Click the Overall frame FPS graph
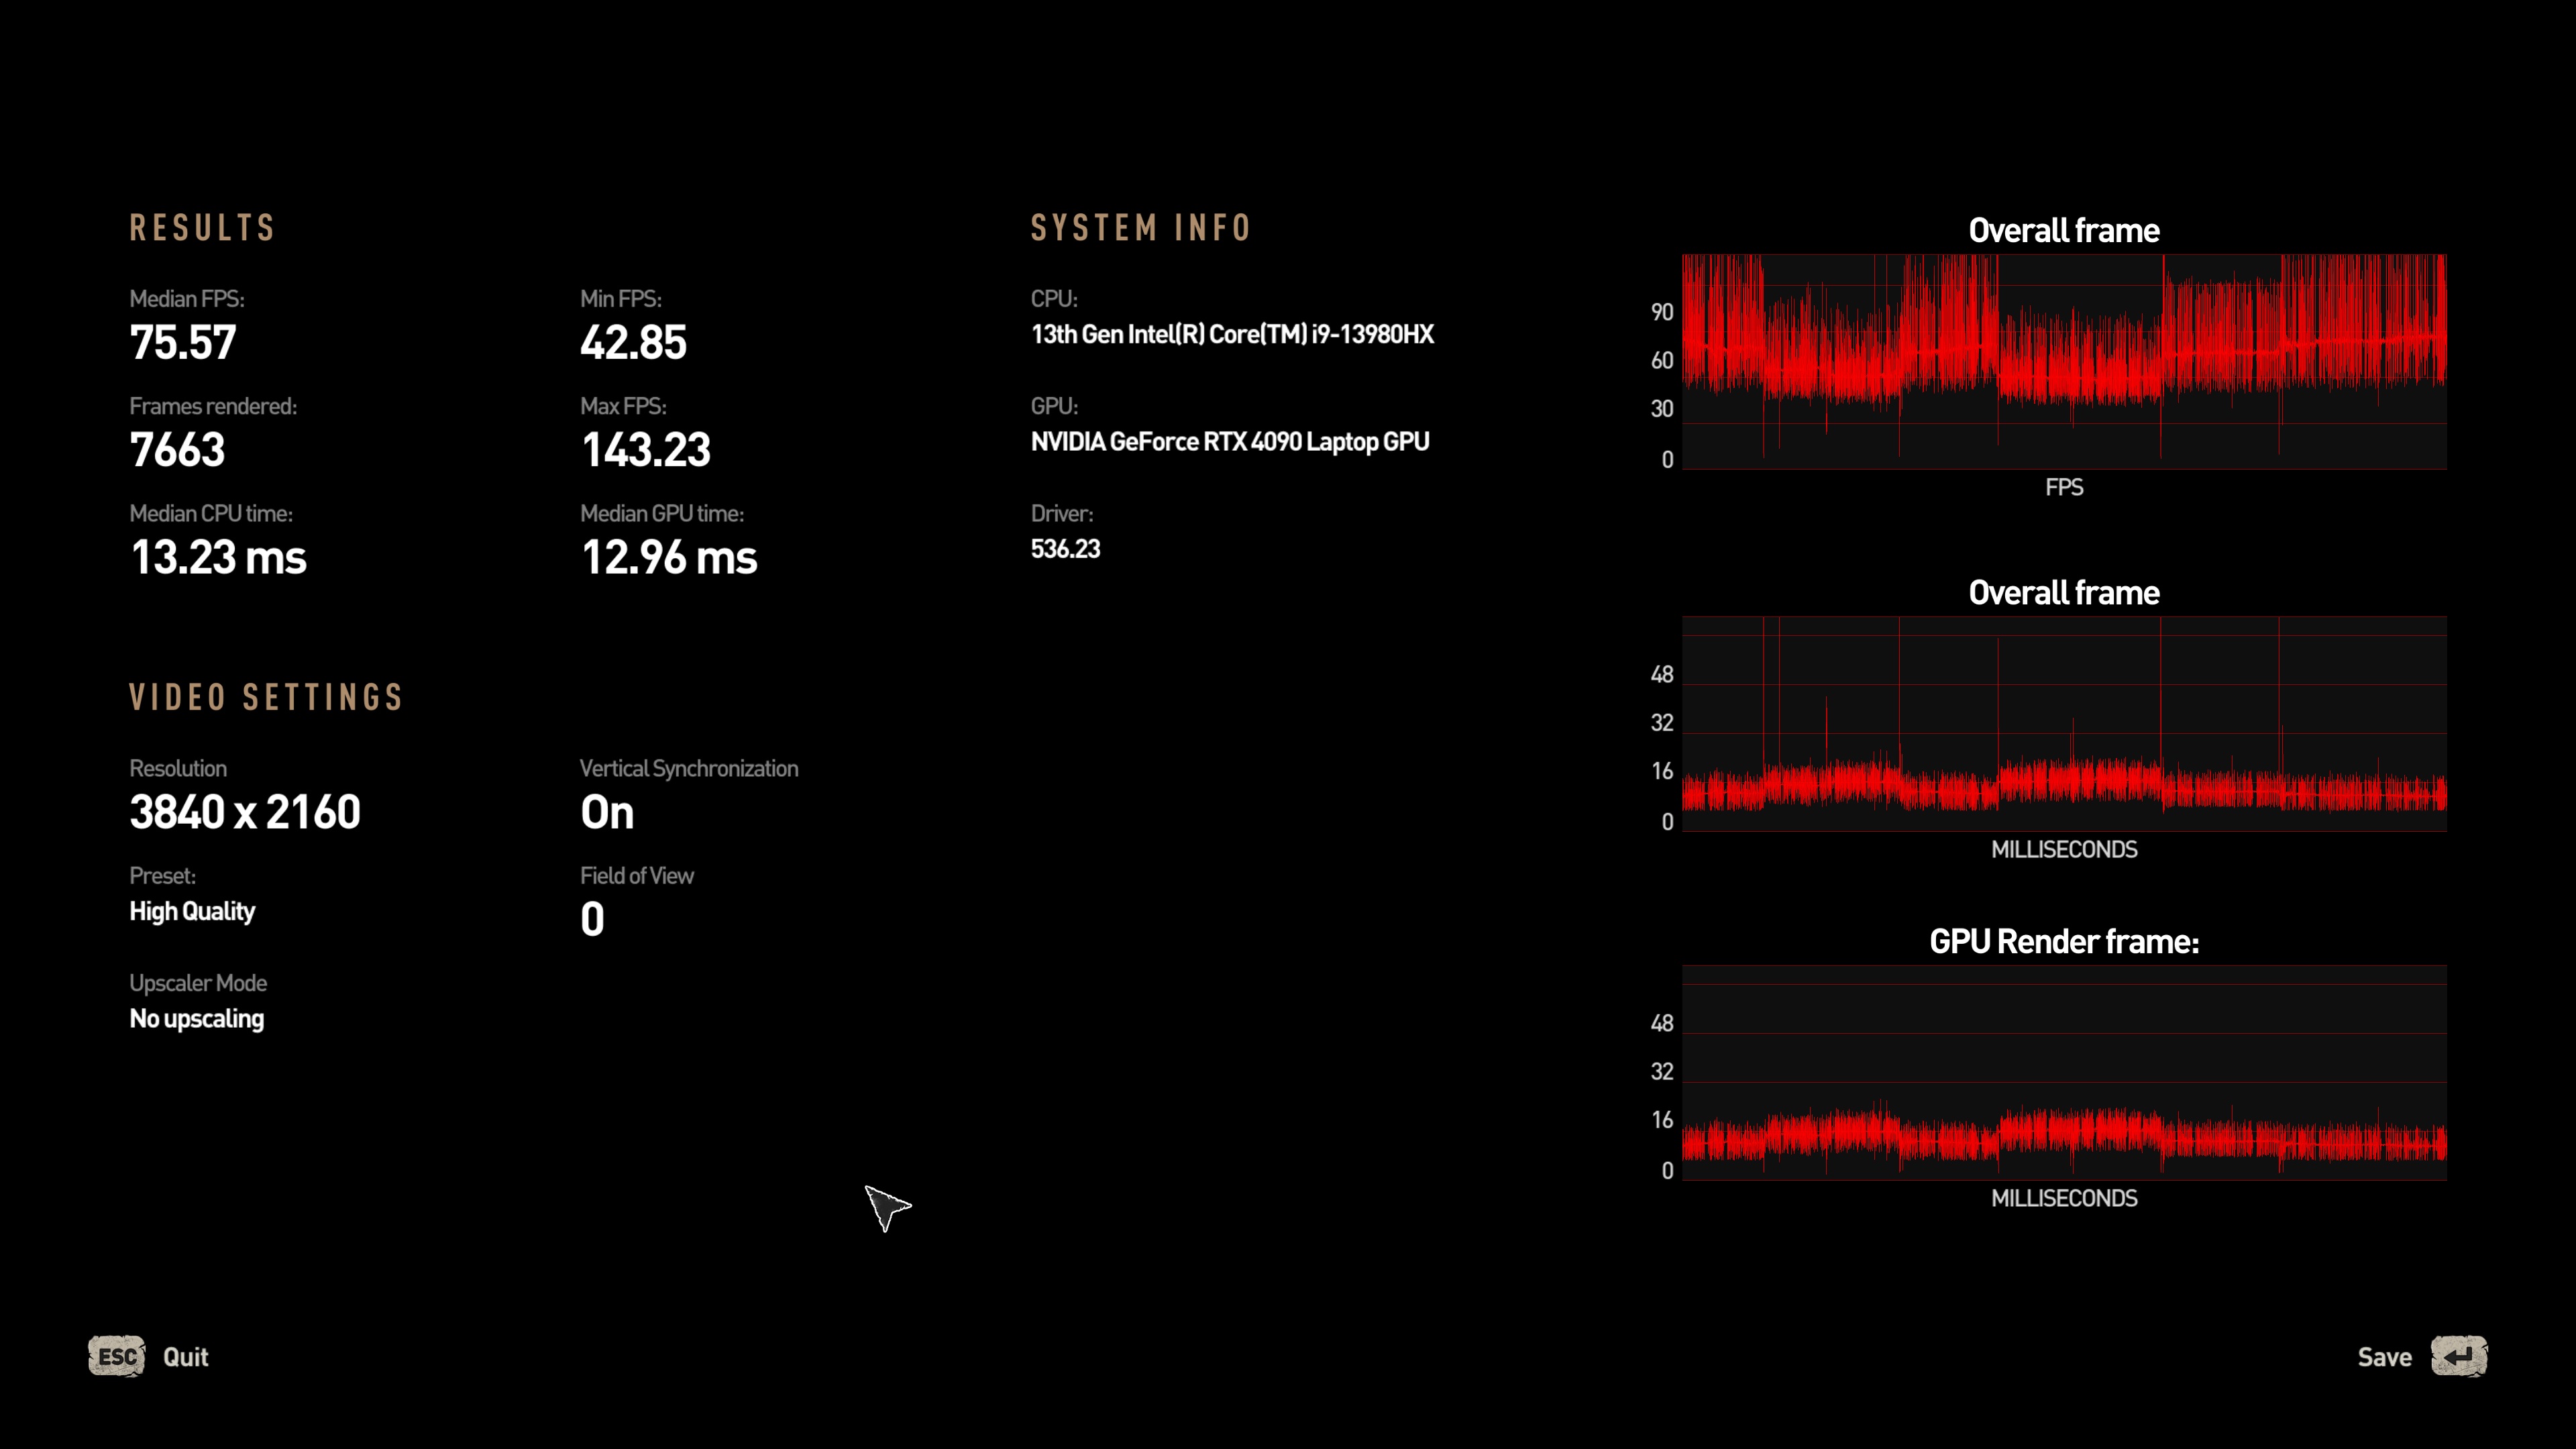The width and height of the screenshot is (2576, 1449). 2063,361
